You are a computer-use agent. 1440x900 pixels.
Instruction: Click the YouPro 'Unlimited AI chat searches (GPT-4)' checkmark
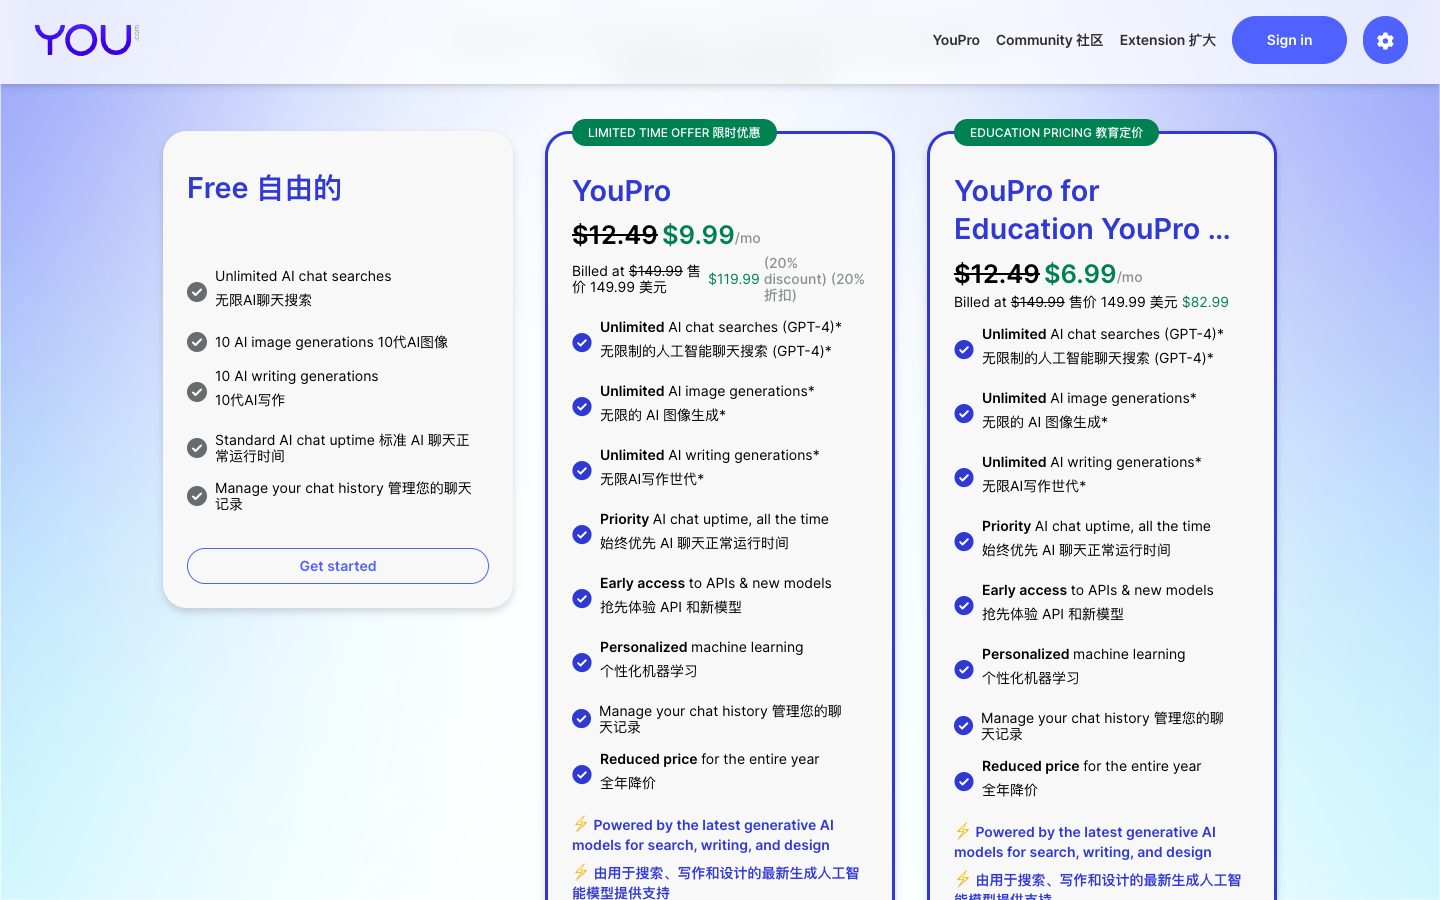582,343
